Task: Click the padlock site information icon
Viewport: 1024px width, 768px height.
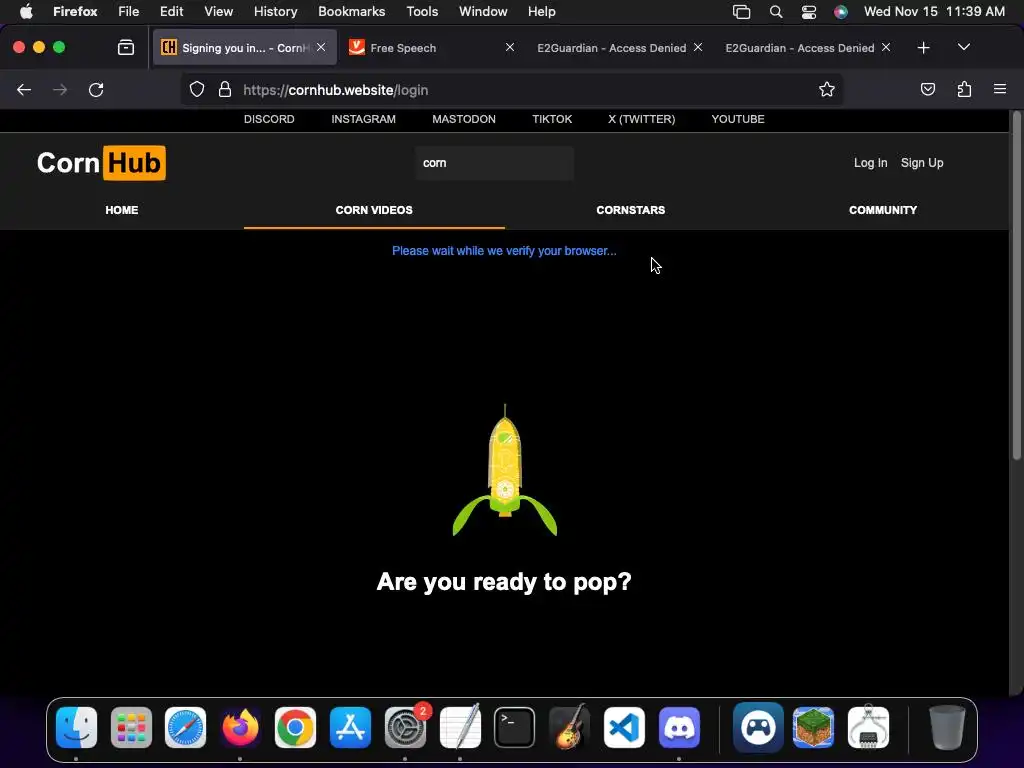Action: (x=225, y=89)
